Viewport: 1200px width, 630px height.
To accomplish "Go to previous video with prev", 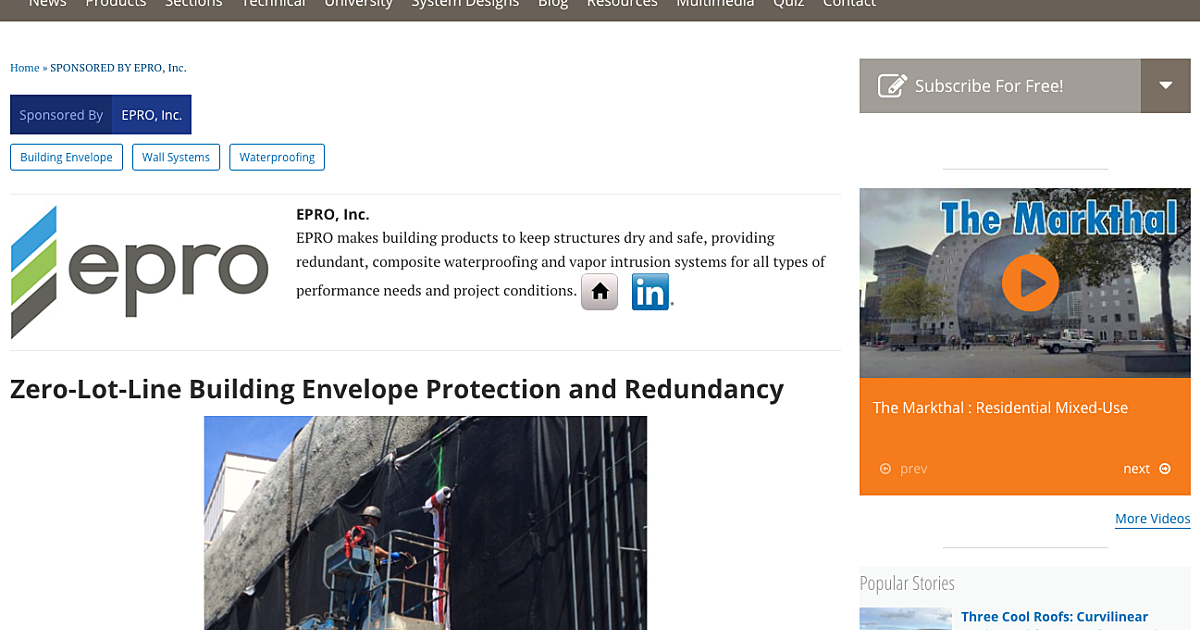I will 904,469.
